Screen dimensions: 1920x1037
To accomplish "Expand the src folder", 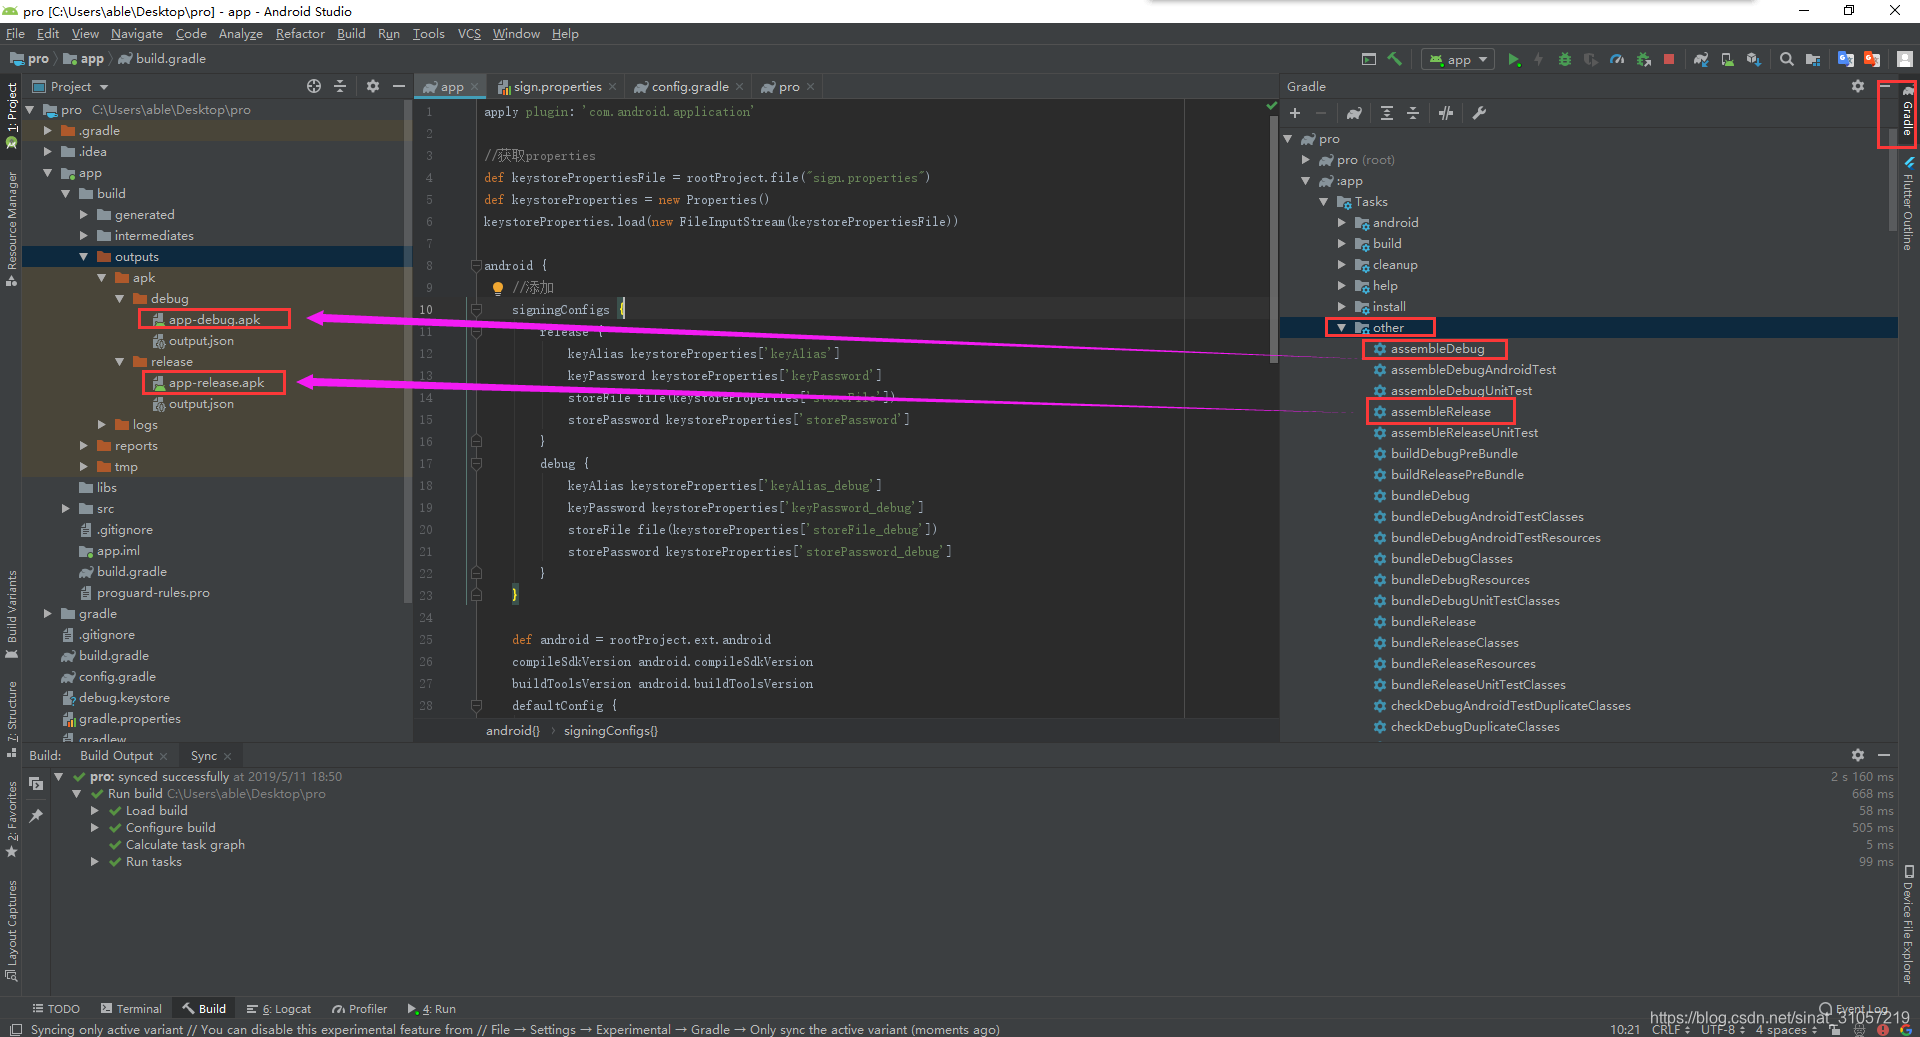I will point(66,509).
